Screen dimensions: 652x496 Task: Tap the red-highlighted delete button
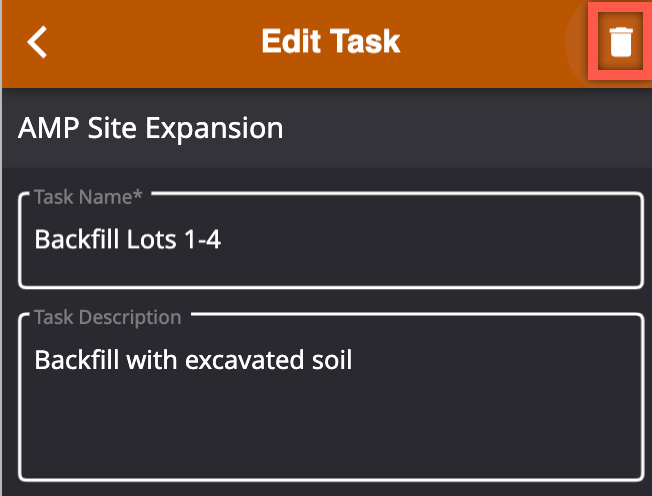point(620,42)
